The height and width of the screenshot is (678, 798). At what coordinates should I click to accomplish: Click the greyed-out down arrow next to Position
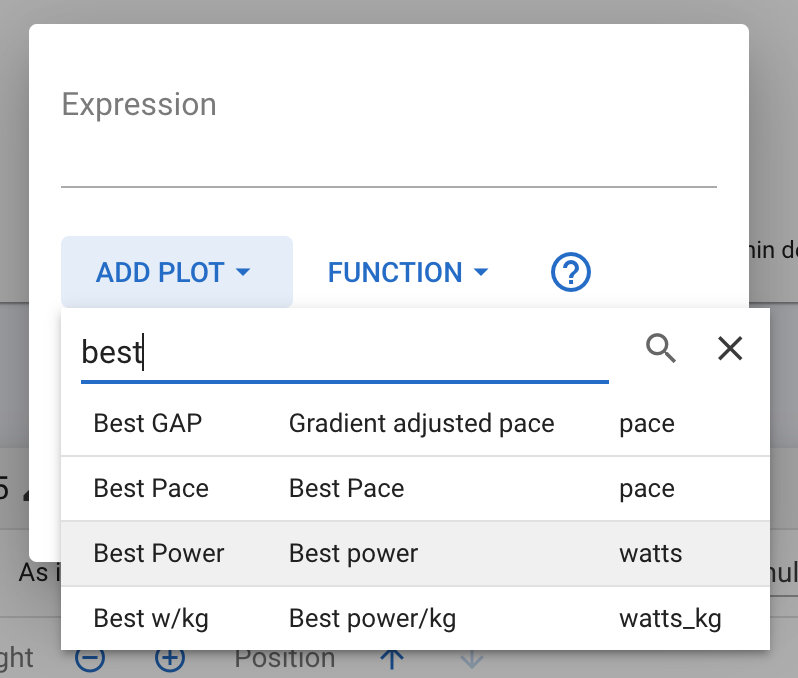(471, 660)
